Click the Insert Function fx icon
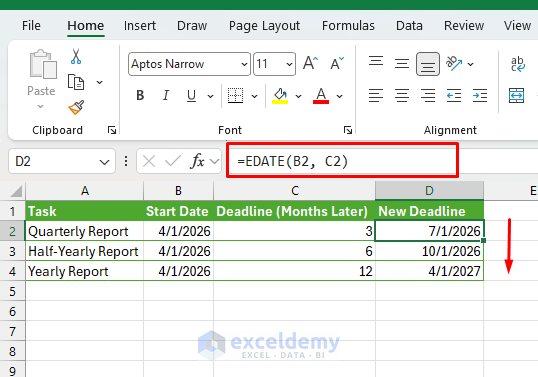 click(197, 161)
